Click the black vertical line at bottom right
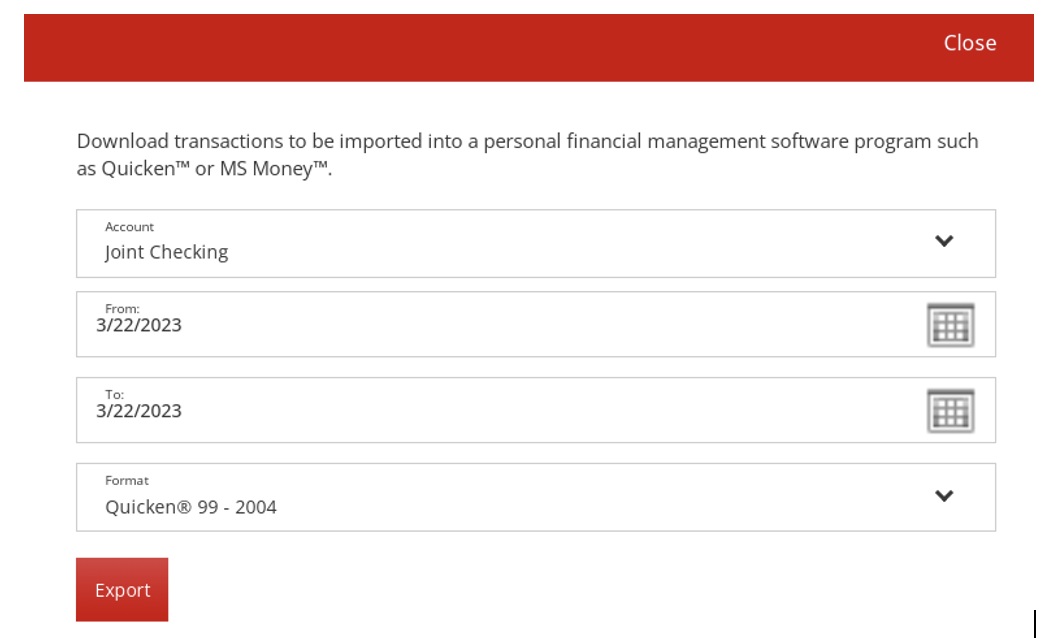1064x638 pixels. tap(1035, 622)
